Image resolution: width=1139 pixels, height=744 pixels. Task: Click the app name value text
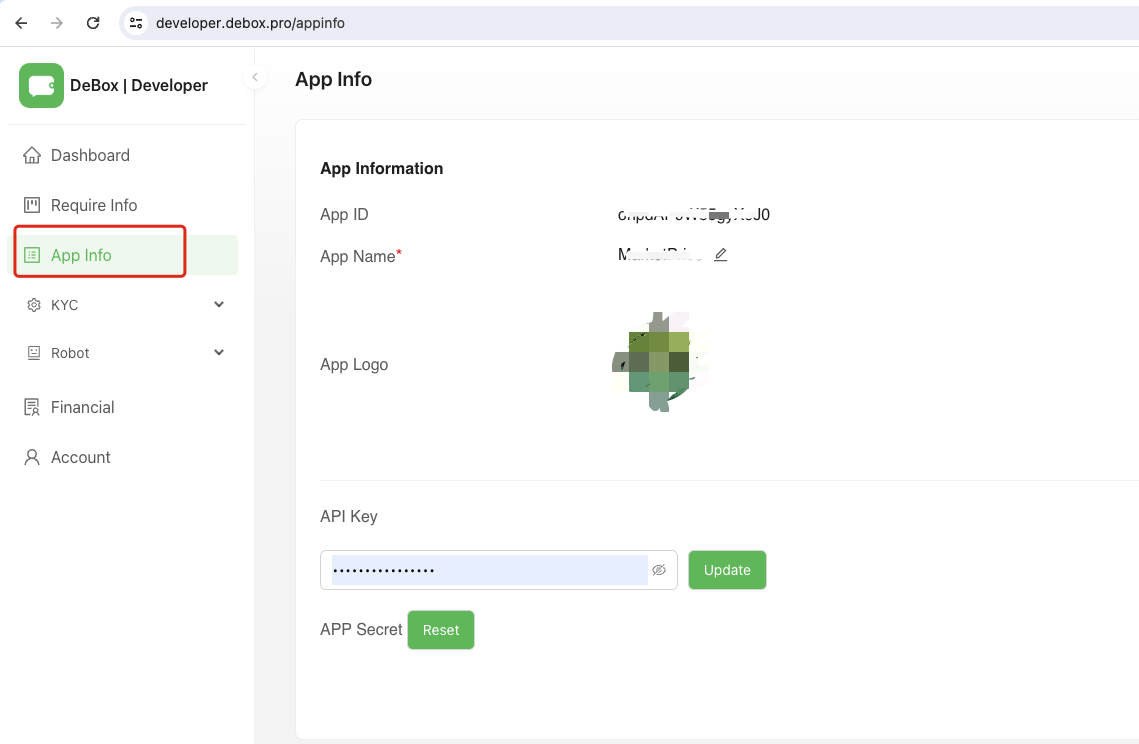click(x=660, y=254)
